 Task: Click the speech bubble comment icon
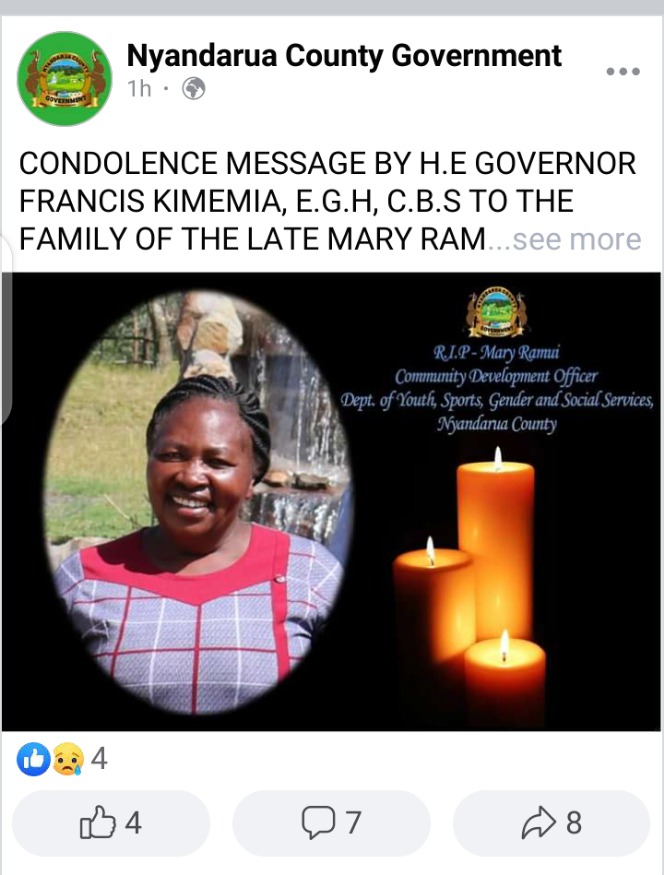click(318, 822)
